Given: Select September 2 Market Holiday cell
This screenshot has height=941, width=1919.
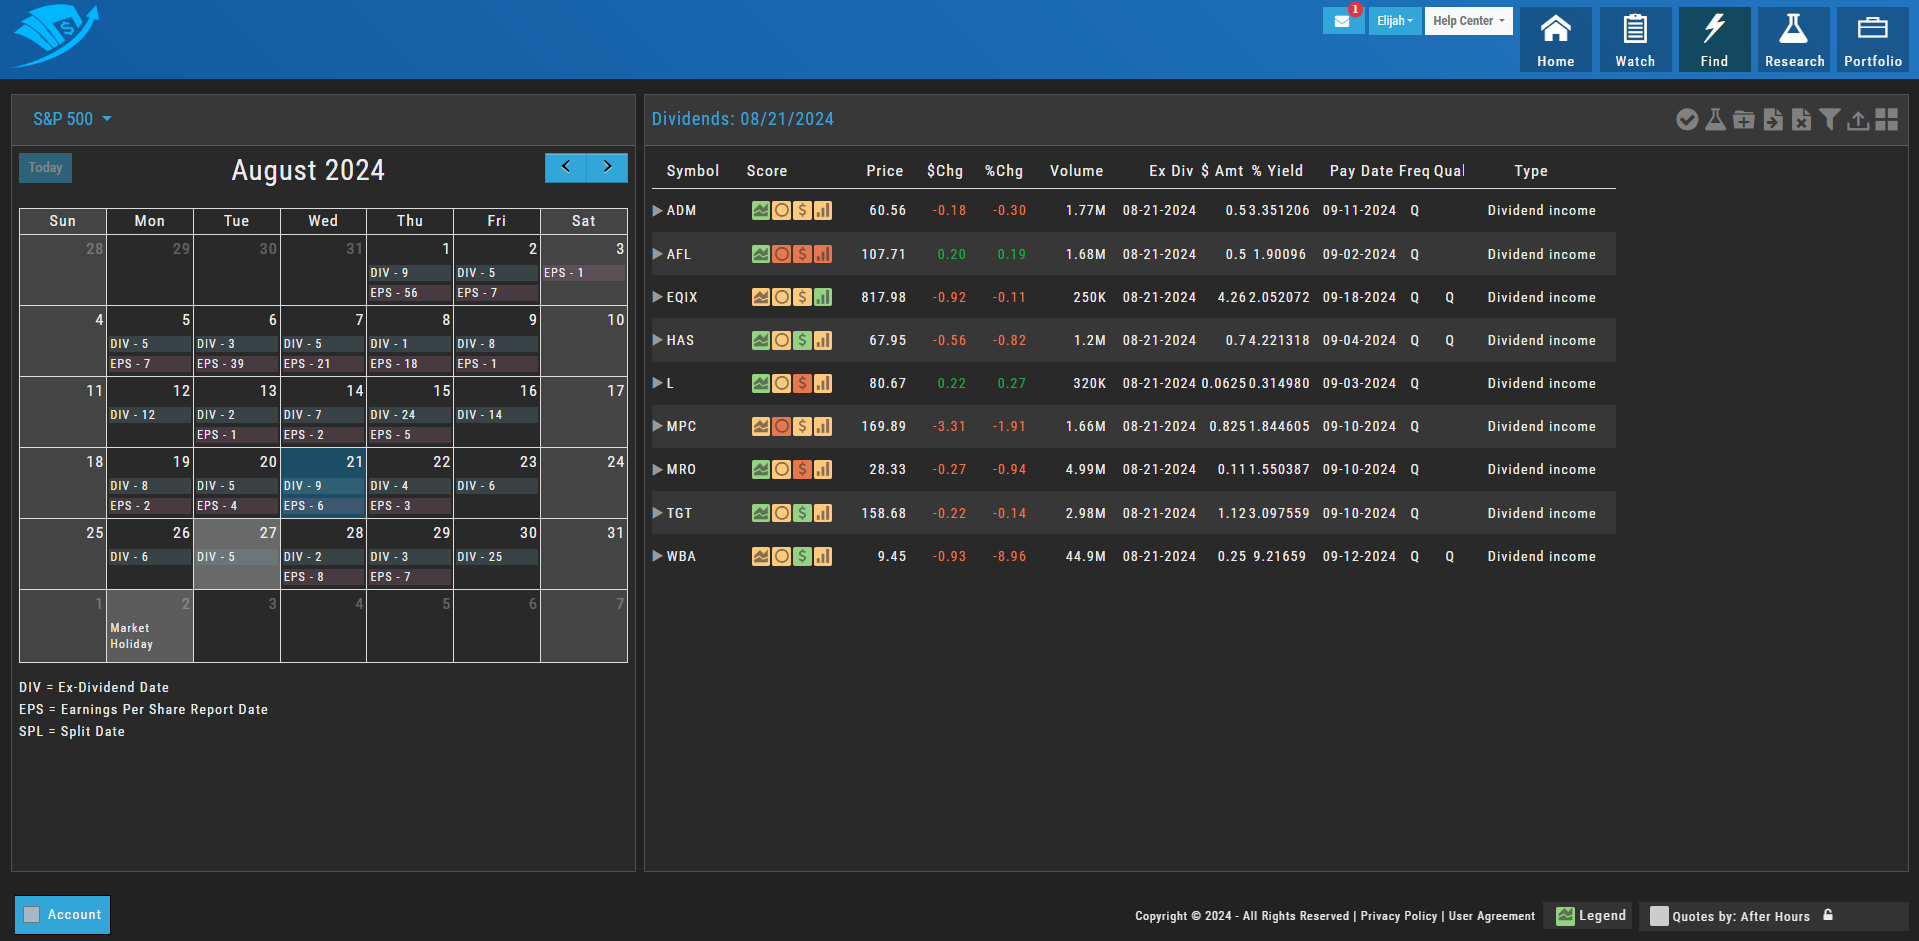Looking at the screenshot, I should (x=150, y=626).
